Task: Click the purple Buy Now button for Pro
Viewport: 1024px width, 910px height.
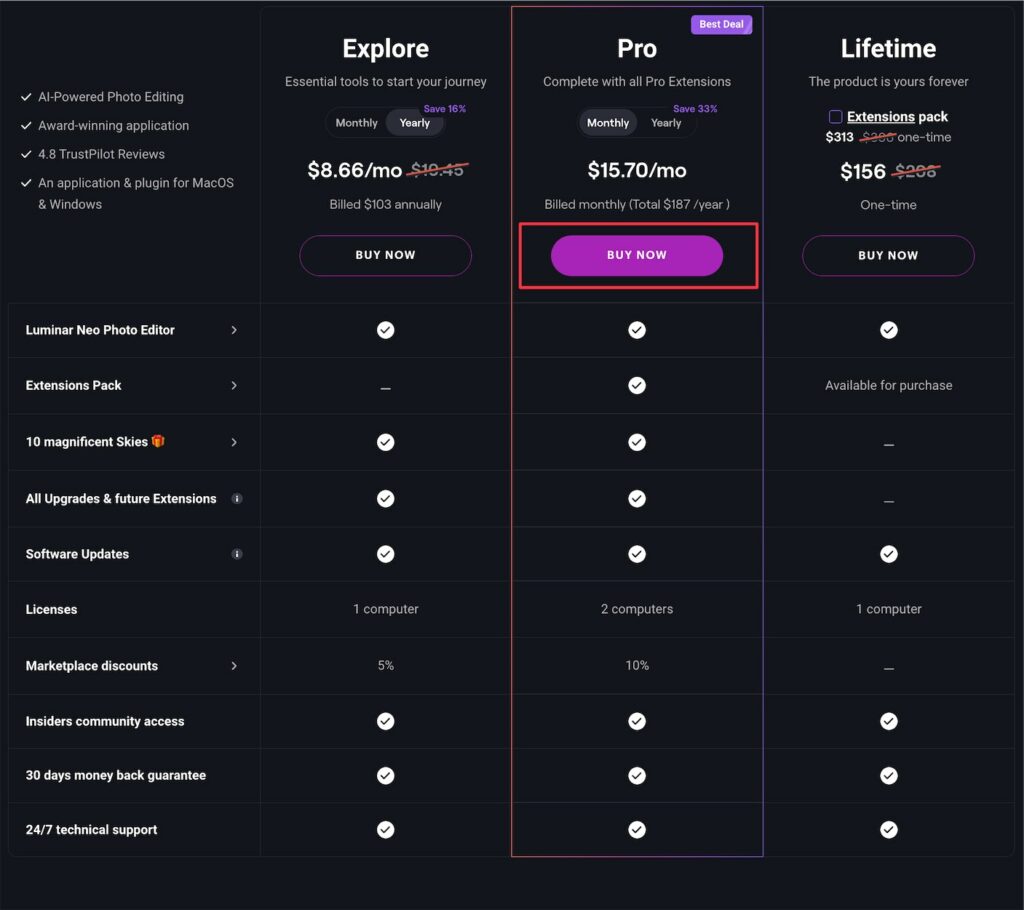Action: (637, 255)
